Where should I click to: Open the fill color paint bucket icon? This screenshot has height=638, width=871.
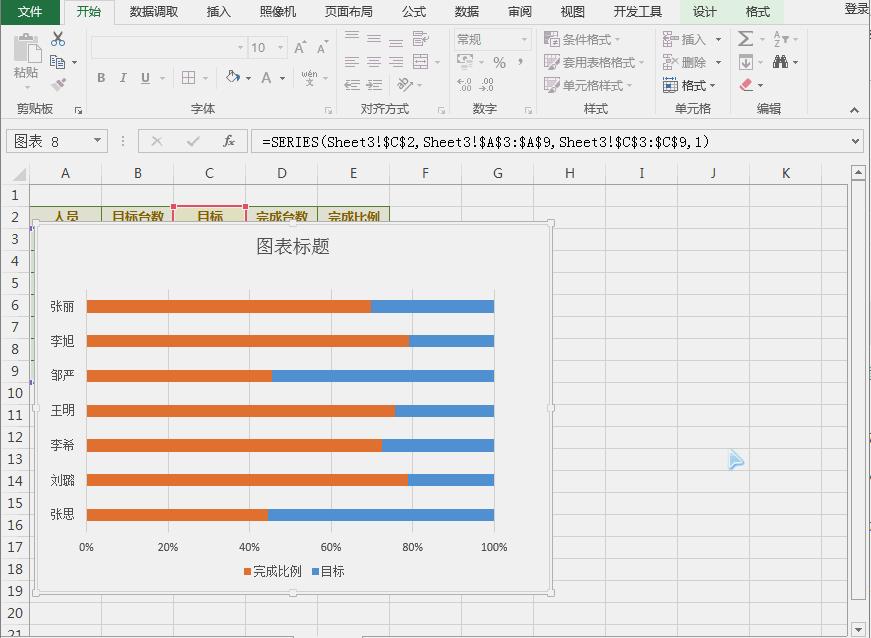232,77
